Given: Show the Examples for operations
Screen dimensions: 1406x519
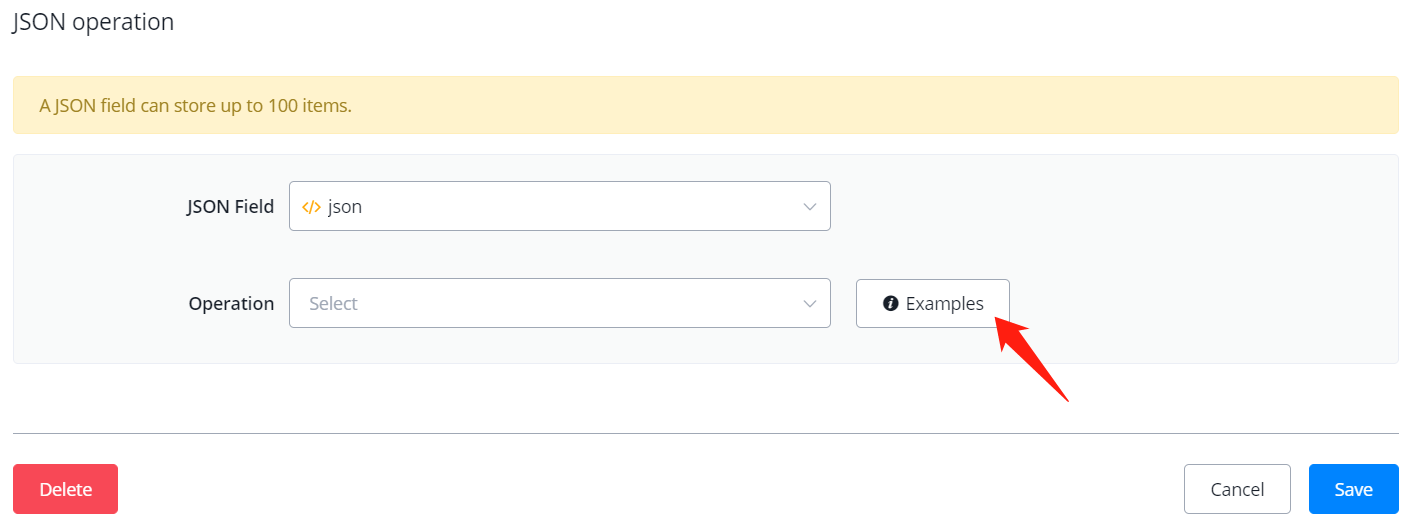Looking at the screenshot, I should (x=932, y=304).
